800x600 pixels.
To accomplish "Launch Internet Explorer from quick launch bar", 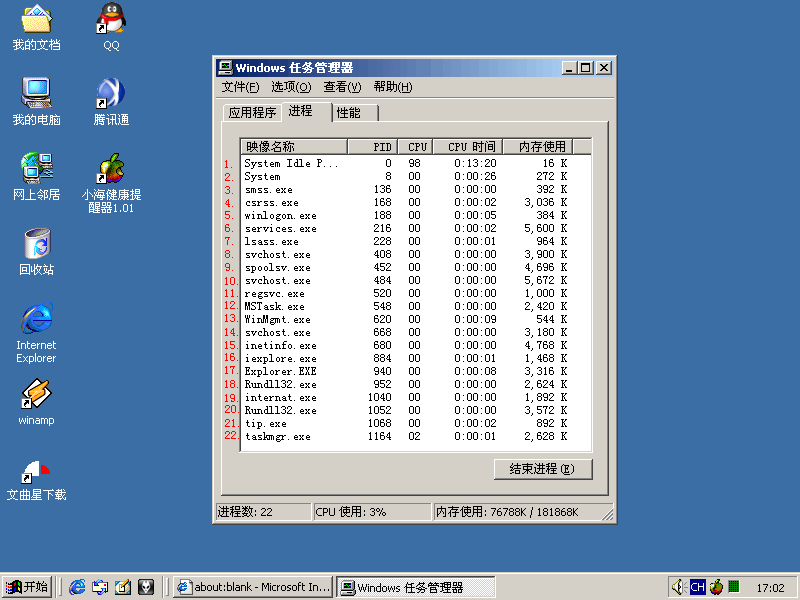I will (77, 587).
